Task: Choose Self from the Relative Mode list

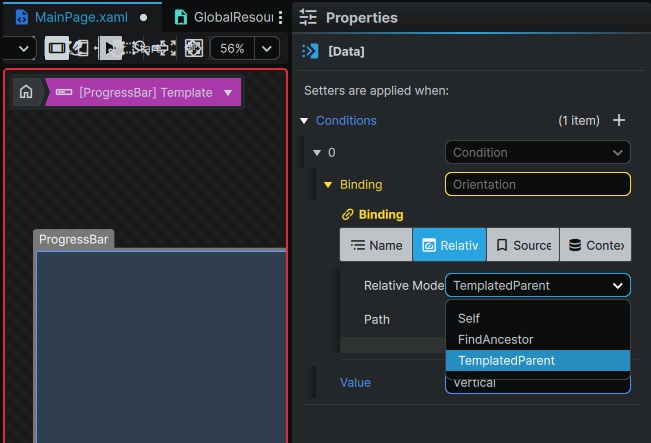Action: tap(469, 319)
